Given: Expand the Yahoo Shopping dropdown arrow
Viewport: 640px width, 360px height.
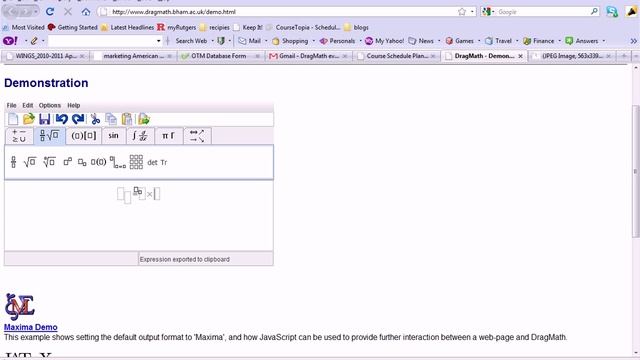Looking at the screenshot, I should [313, 41].
